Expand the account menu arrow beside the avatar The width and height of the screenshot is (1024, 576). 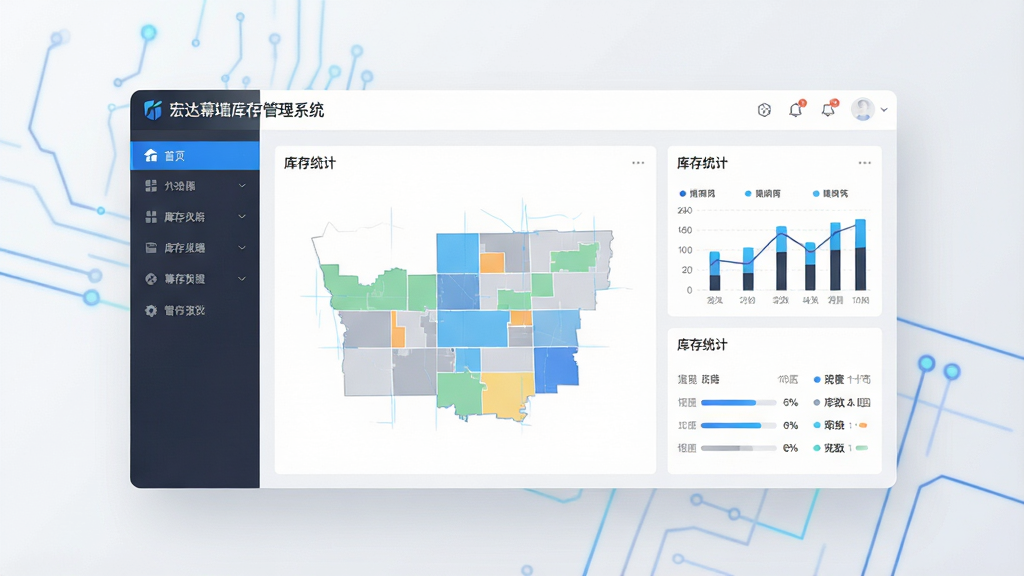(884, 110)
